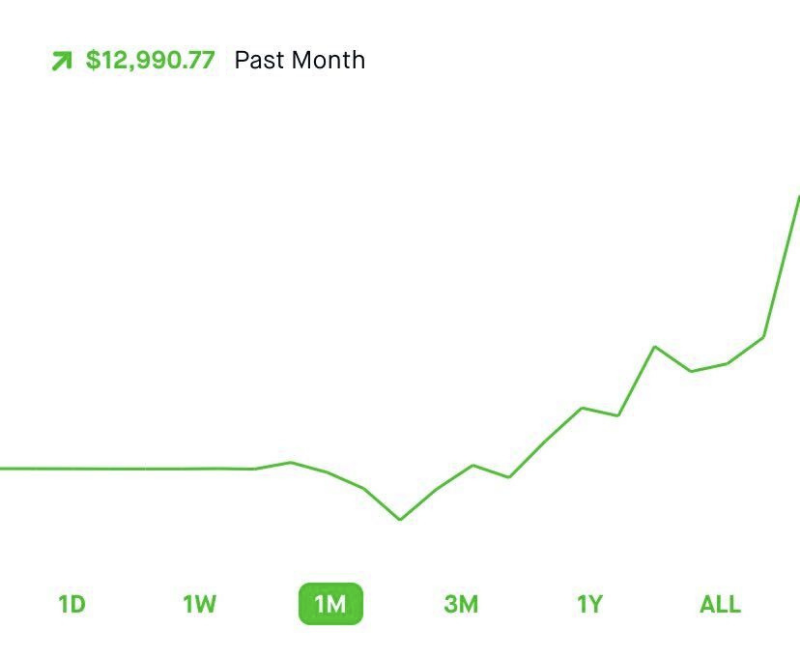
Task: Click the $12,990.77 gain amount
Action: pyautogui.click(x=150, y=60)
